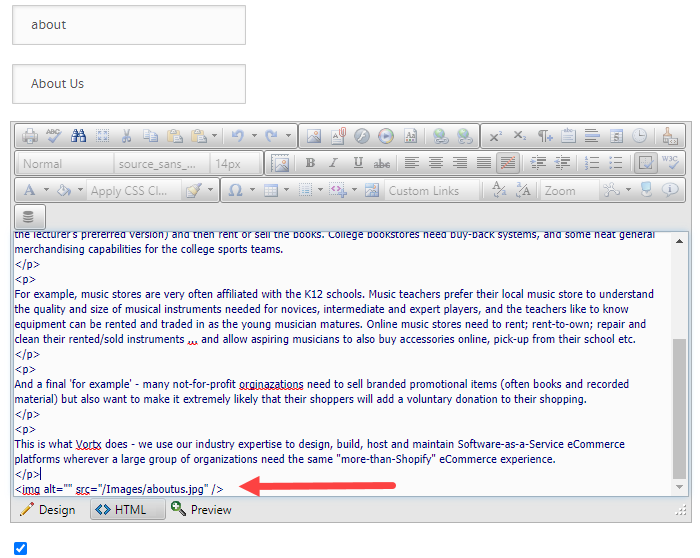Toggle the numbered list
Image resolution: width=700 pixels, height=558 pixels.
[592, 163]
